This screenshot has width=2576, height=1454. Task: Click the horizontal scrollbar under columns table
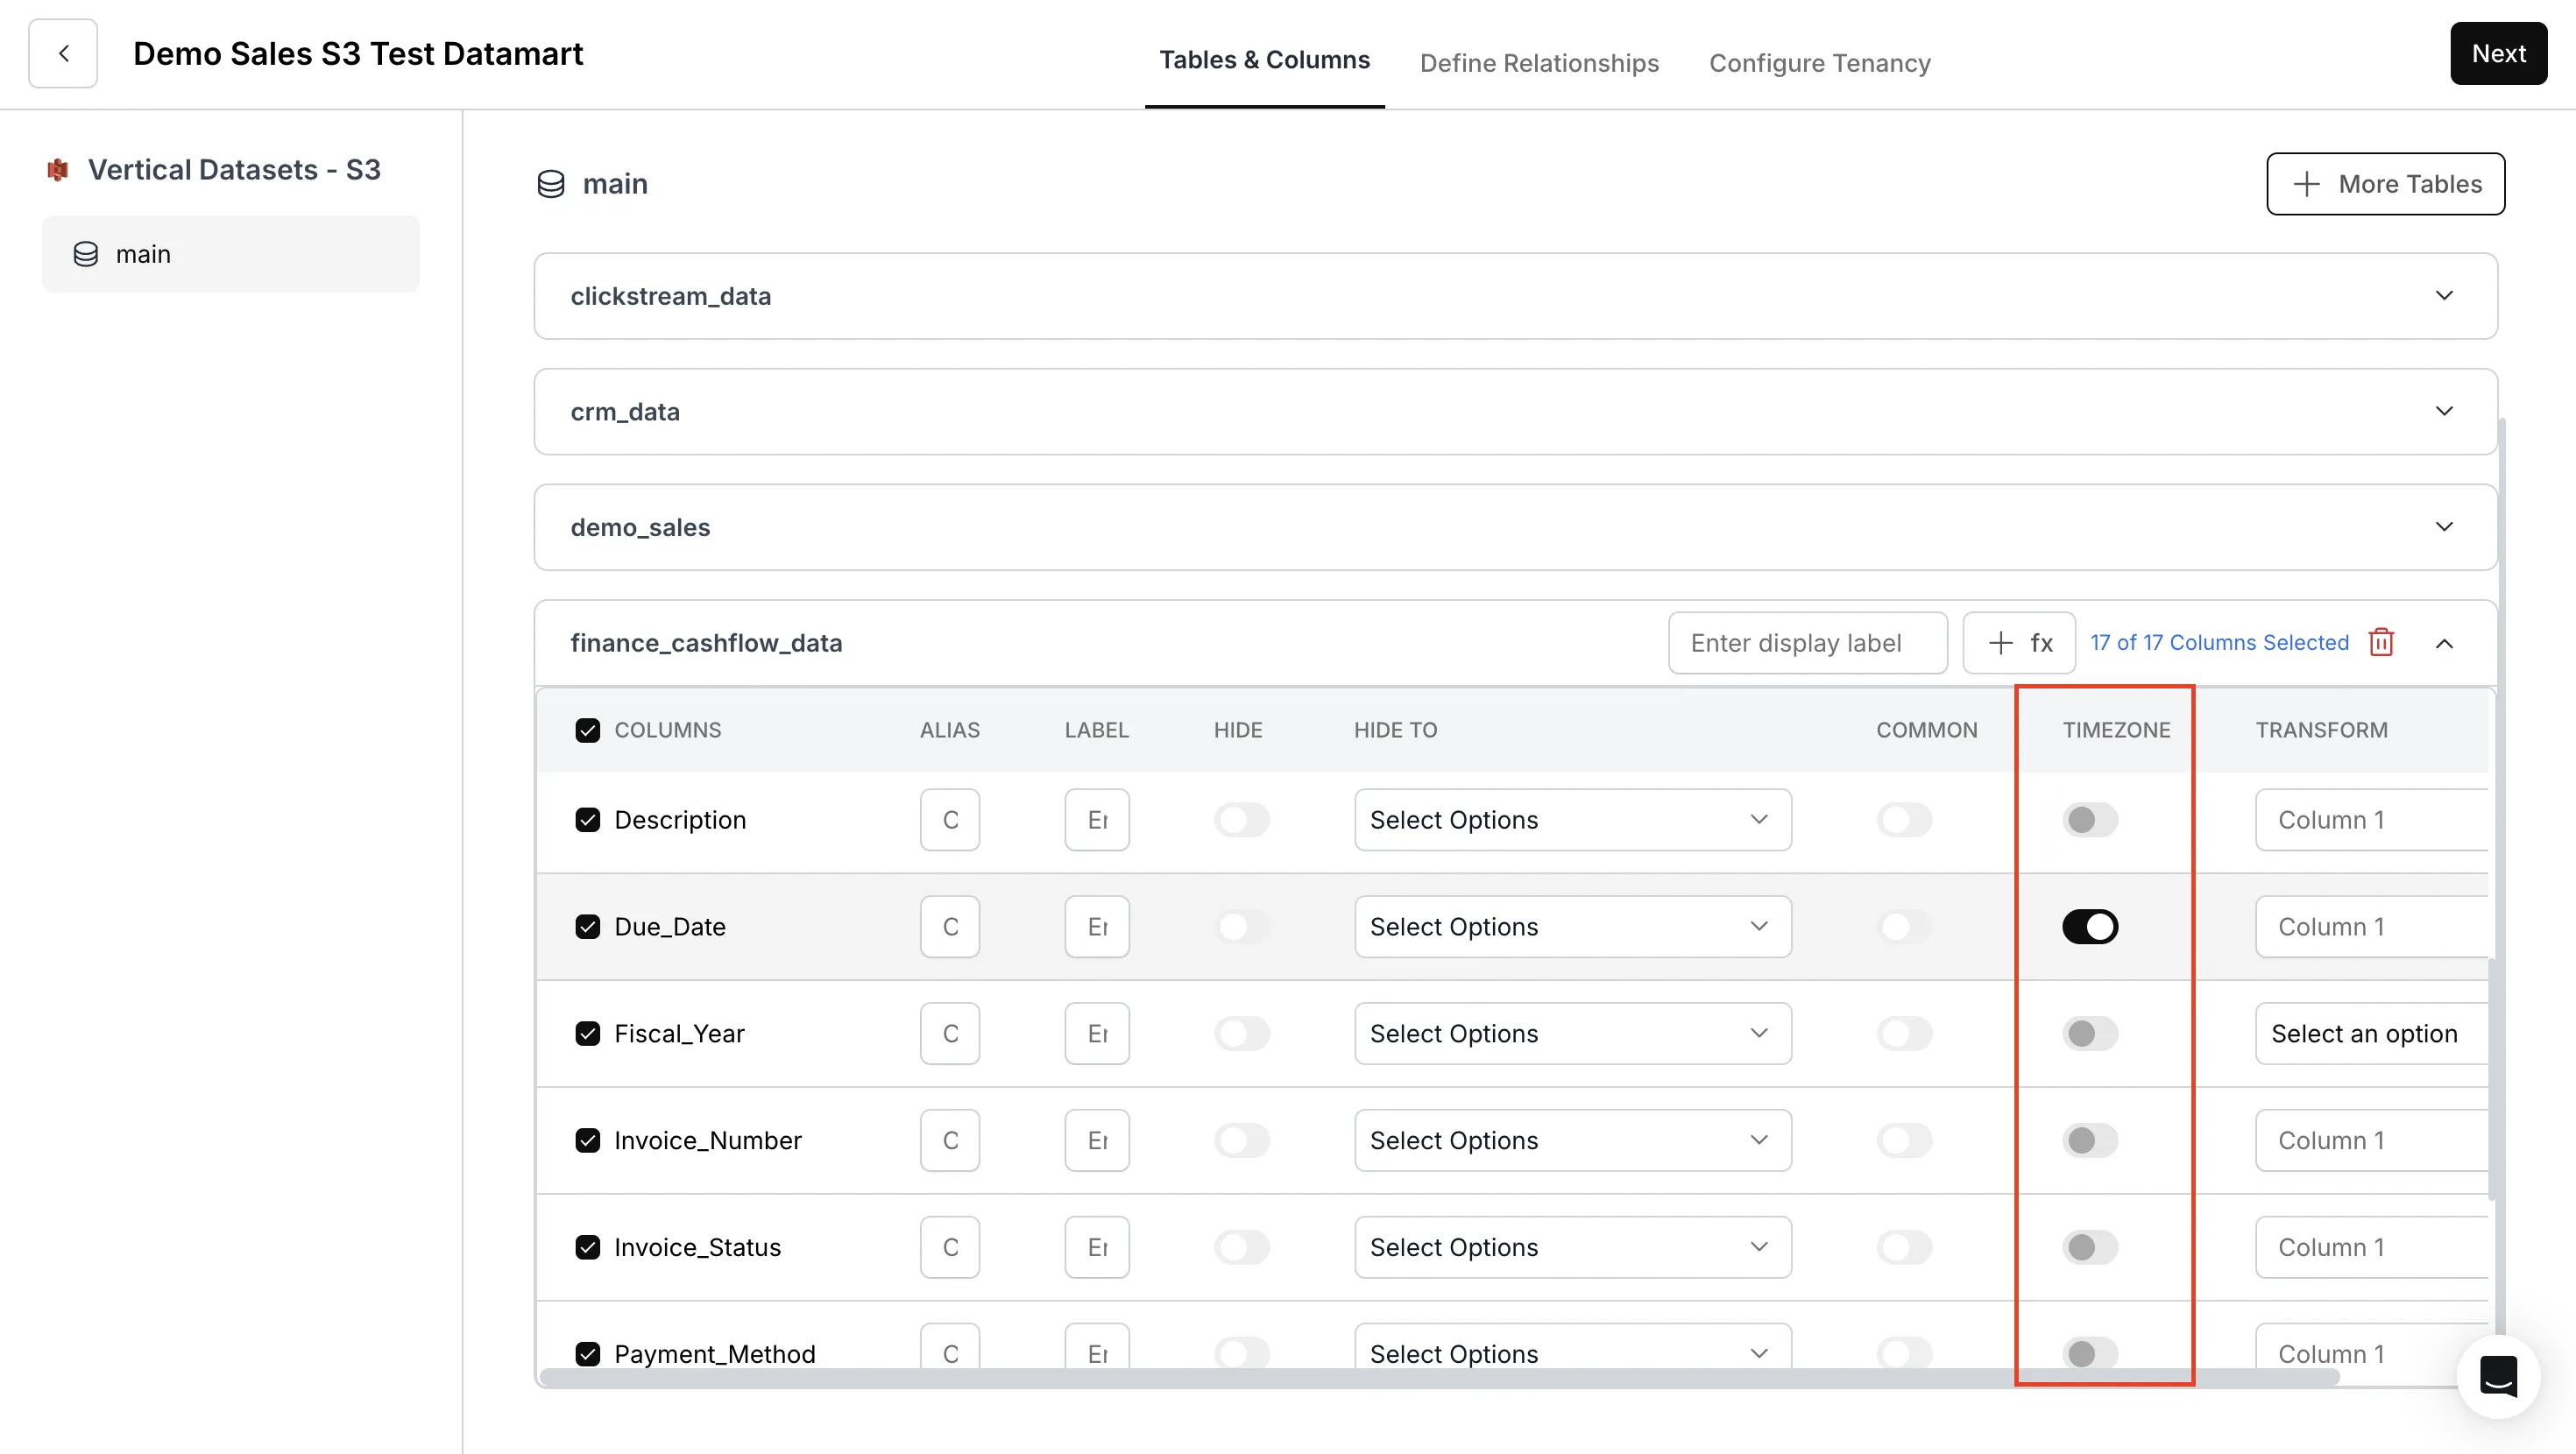(1439, 1377)
